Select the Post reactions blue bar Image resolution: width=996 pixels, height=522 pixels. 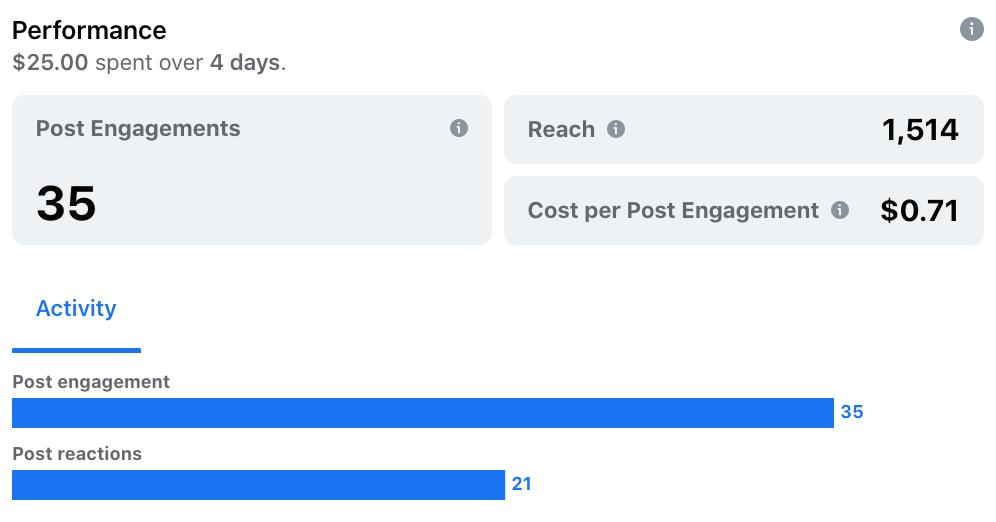pyautogui.click(x=258, y=484)
